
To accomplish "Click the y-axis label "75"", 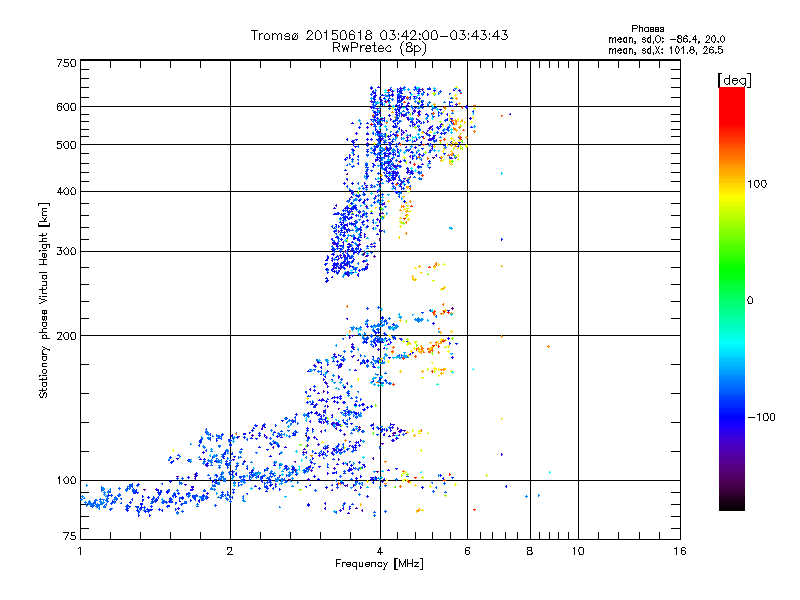I will point(70,536).
